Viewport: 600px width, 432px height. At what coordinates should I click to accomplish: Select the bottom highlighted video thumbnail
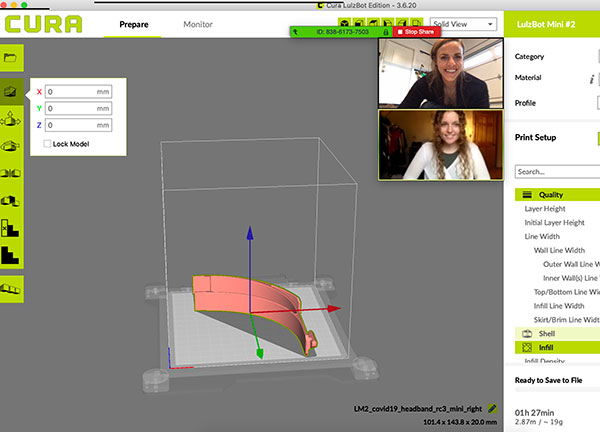(441, 145)
